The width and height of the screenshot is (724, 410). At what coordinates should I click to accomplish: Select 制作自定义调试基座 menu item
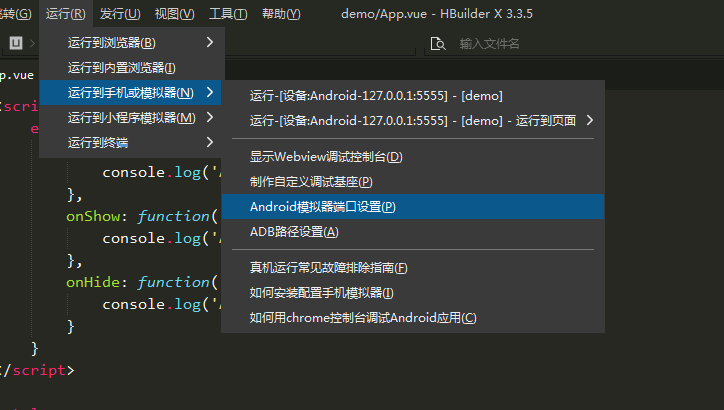tap(311, 182)
